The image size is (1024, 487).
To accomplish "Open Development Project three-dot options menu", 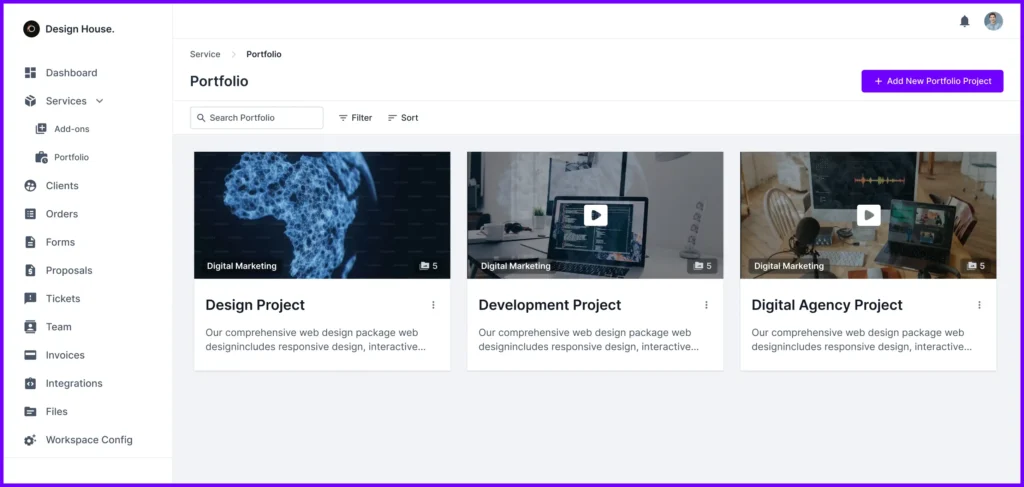I will click(706, 305).
